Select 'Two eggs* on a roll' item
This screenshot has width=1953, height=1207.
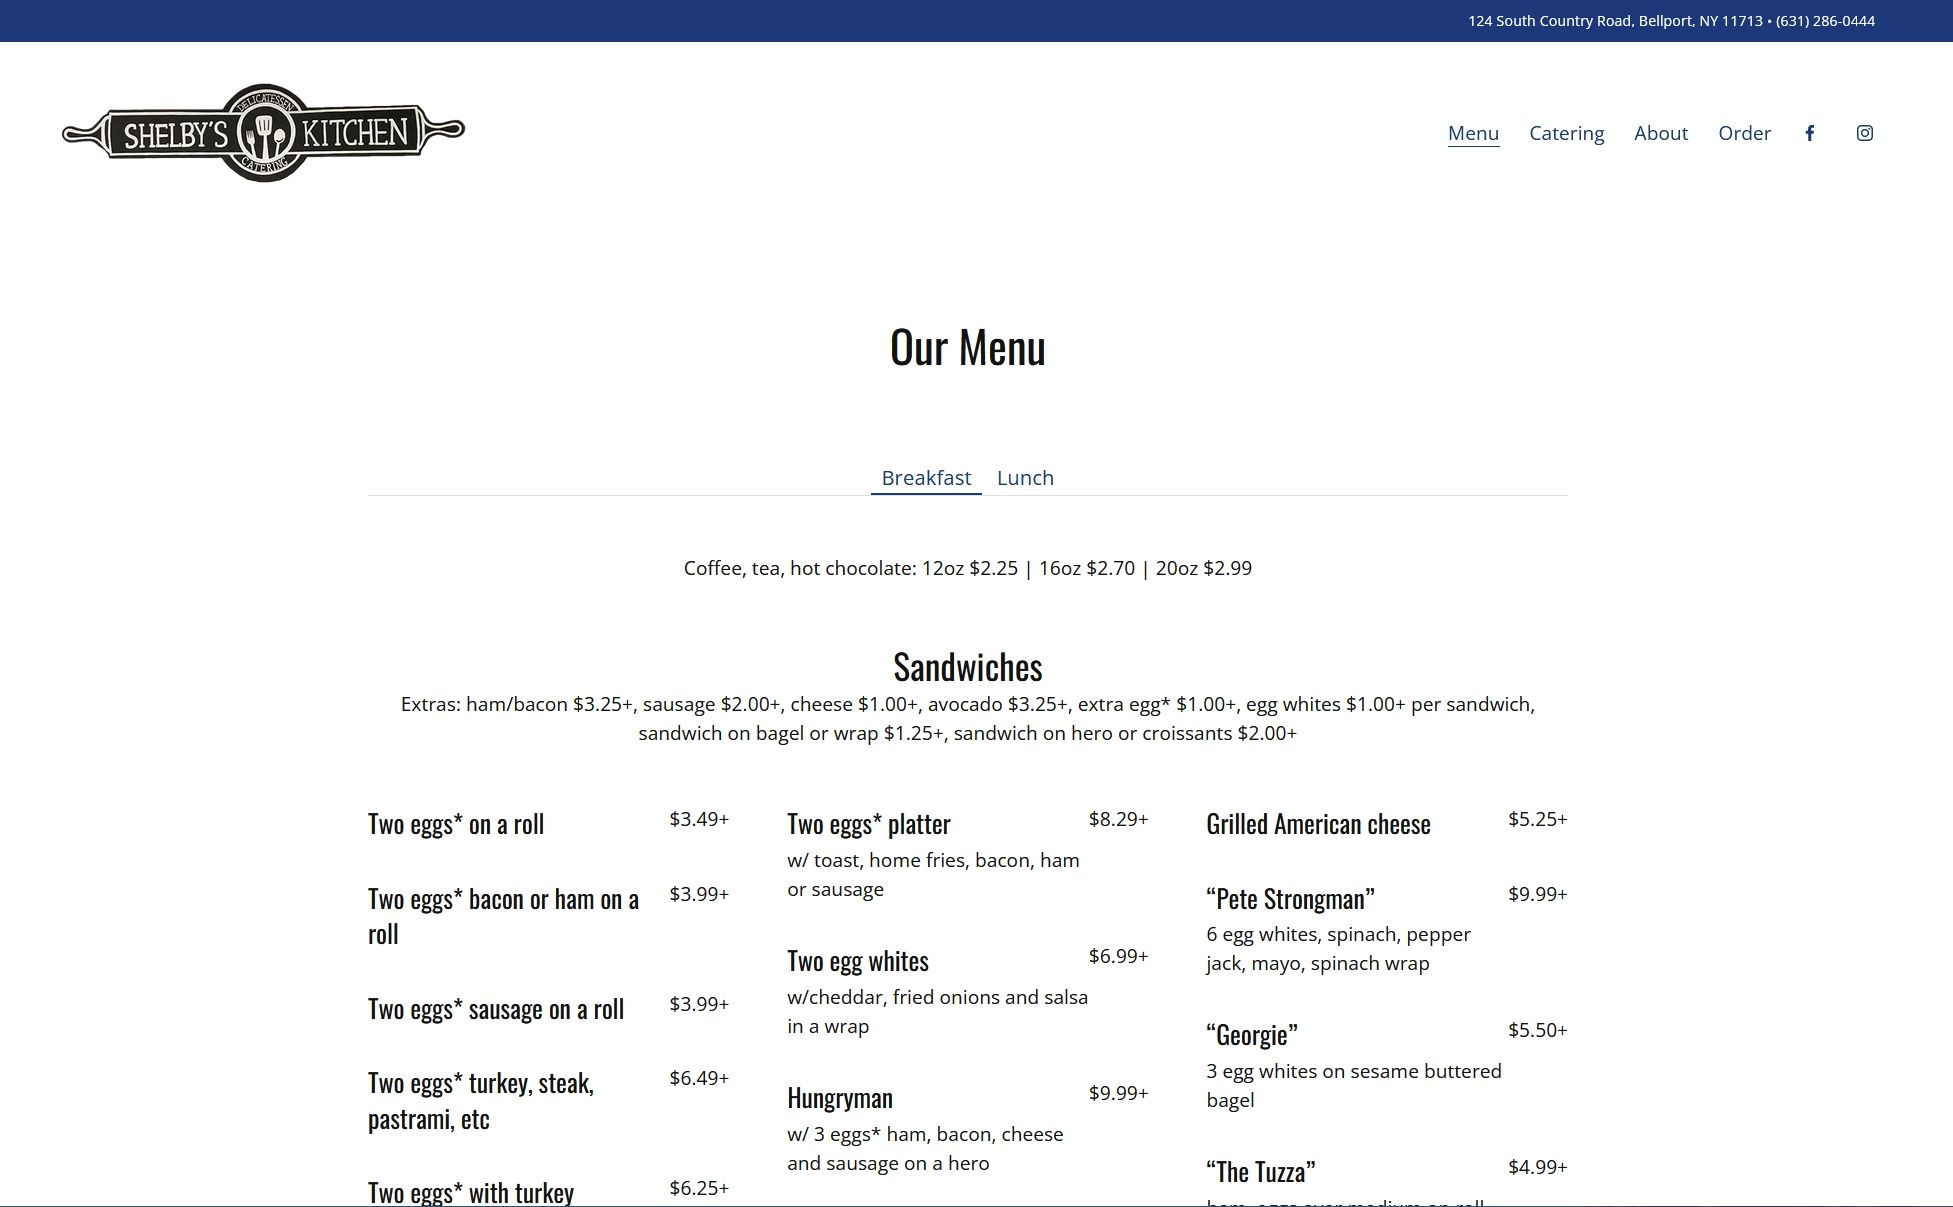point(456,824)
